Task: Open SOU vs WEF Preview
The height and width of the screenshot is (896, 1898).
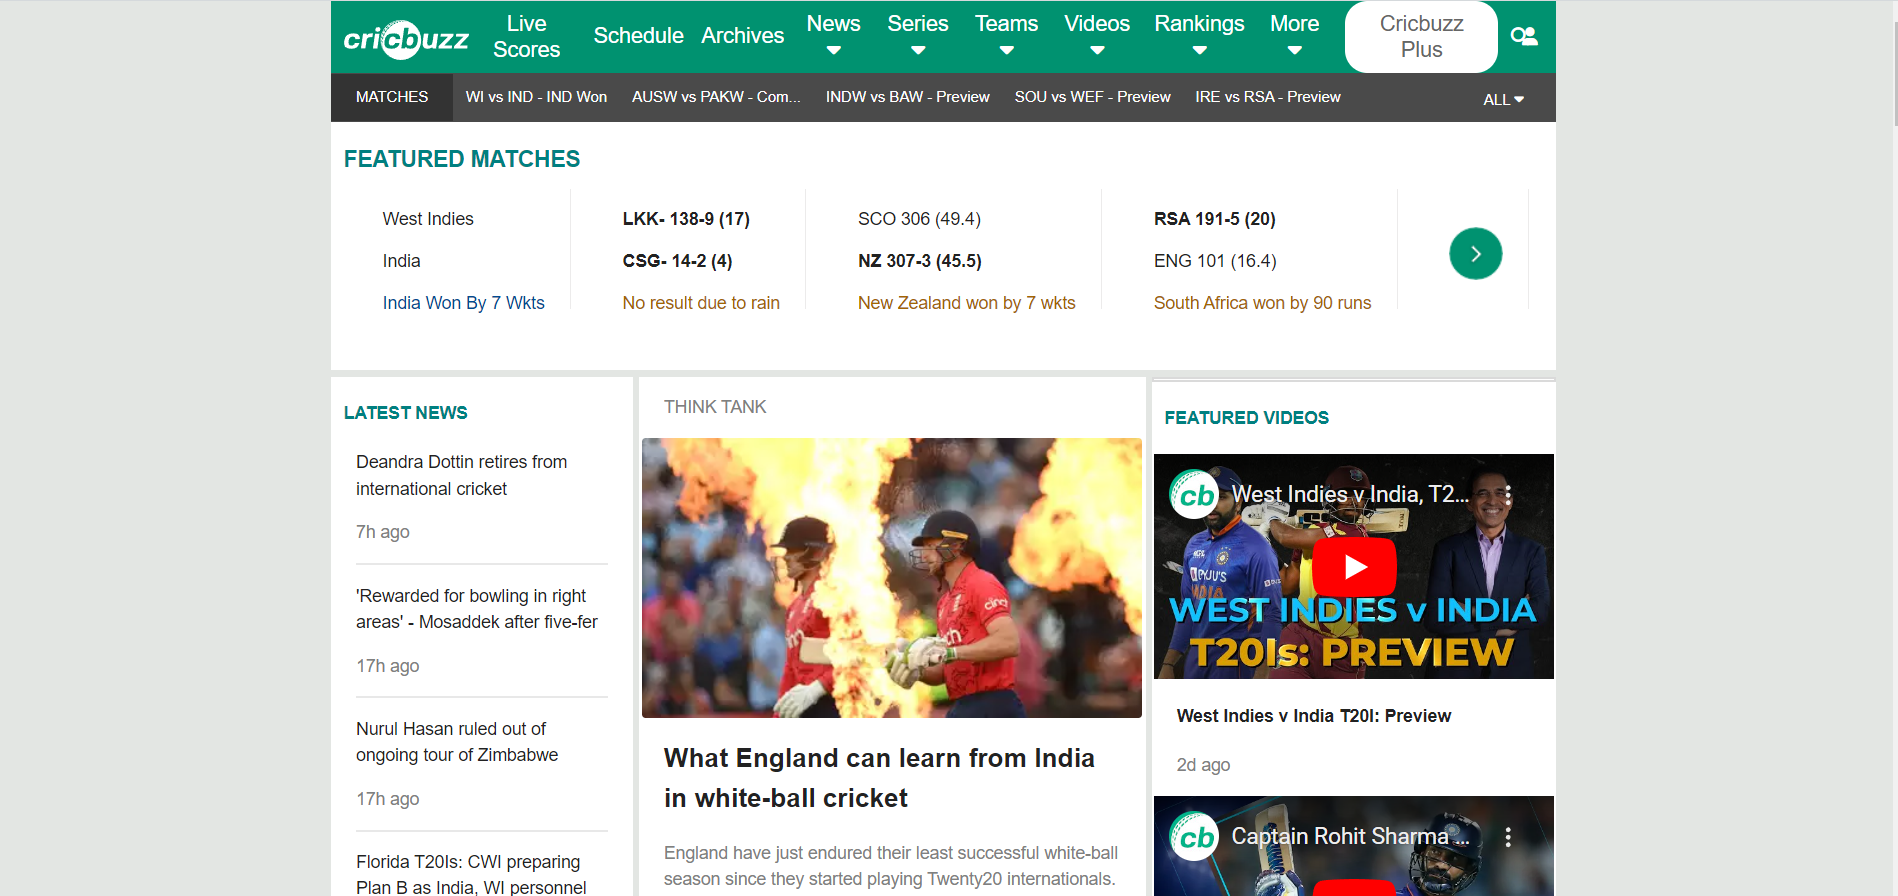Action: [x=1092, y=97]
